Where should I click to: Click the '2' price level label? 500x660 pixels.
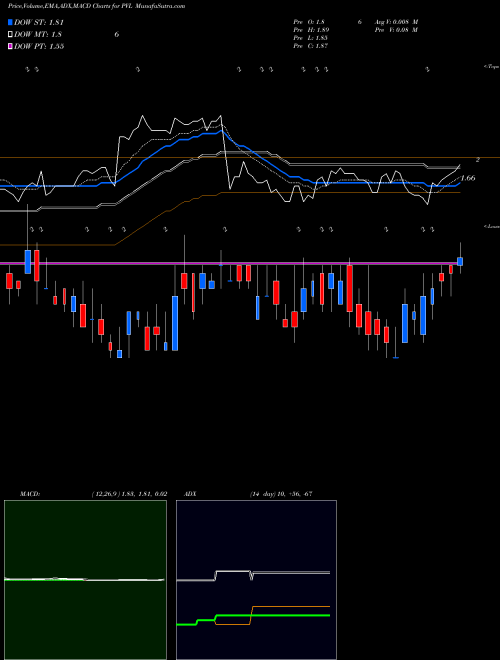478,160
